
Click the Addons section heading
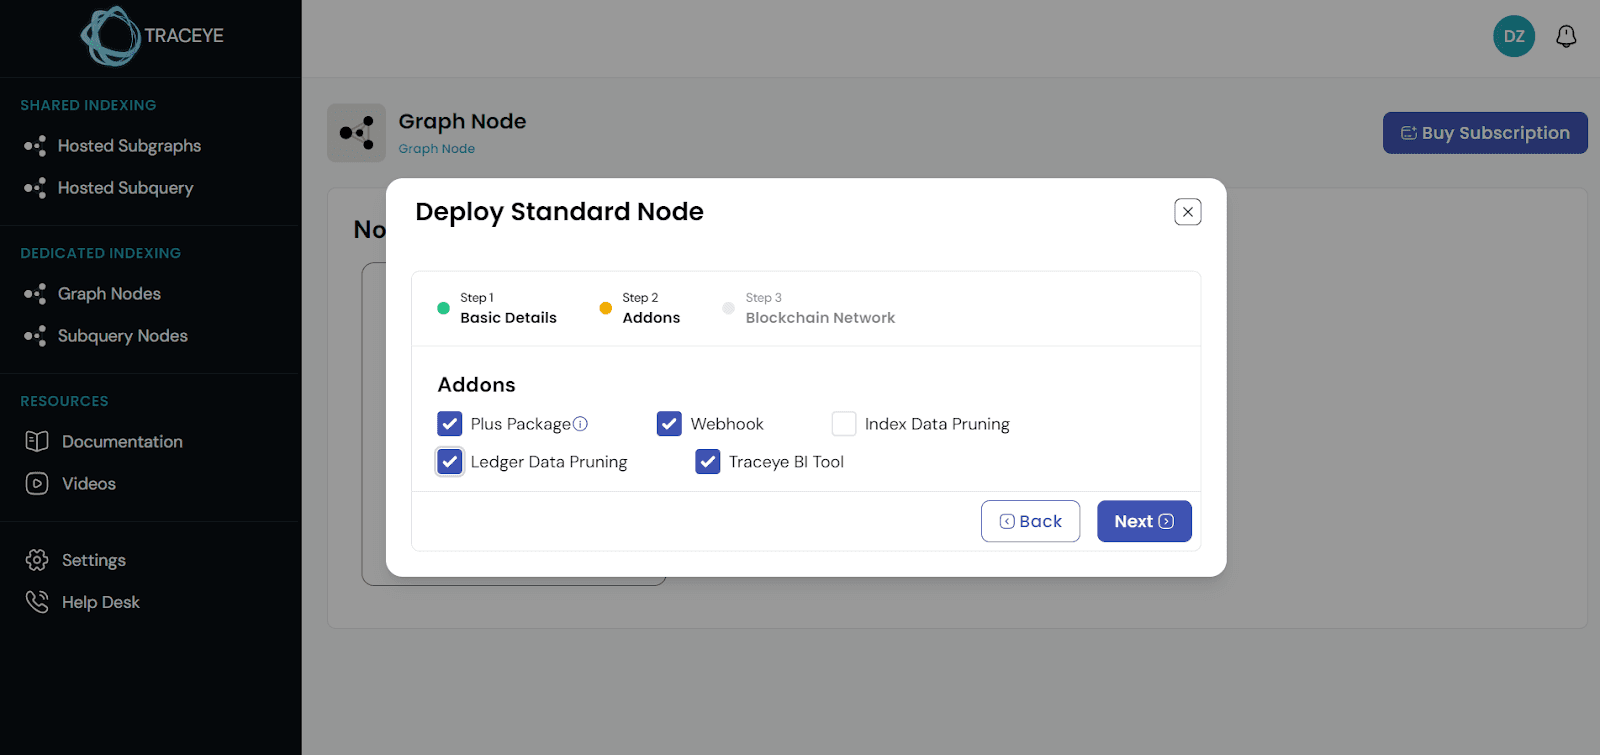pos(476,385)
